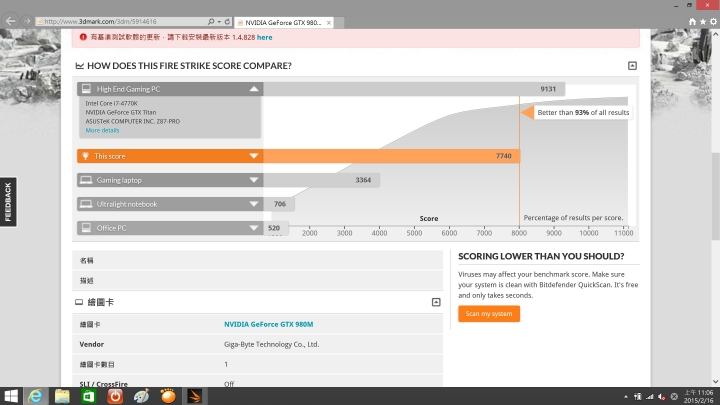Click the taskbar clock 11:06
This screenshot has width=720, height=405.
pos(698,396)
